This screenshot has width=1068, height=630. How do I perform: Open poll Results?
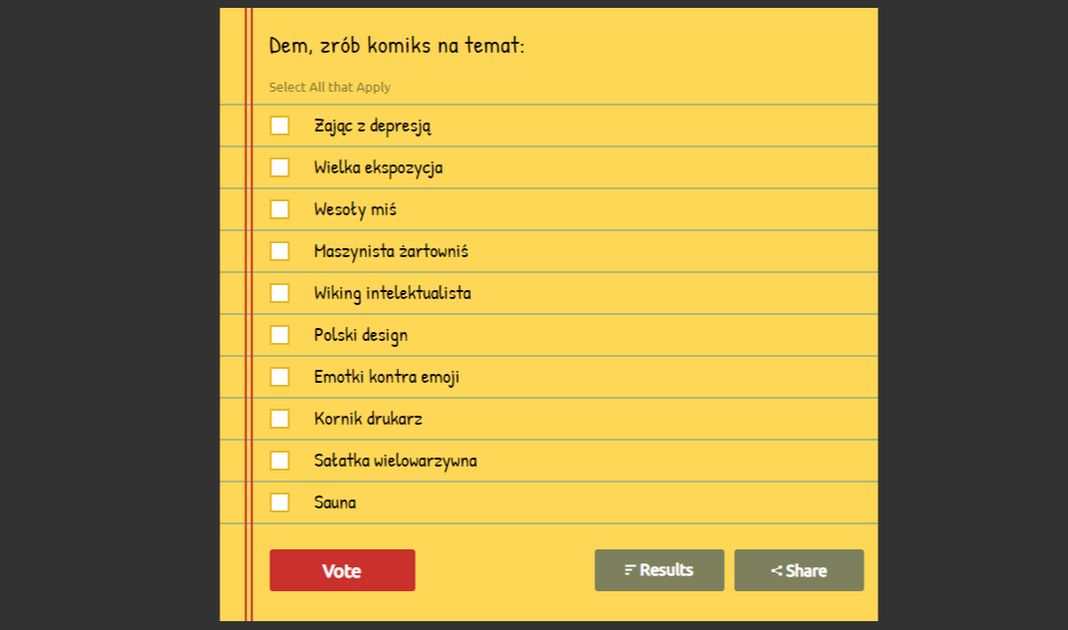coord(659,570)
